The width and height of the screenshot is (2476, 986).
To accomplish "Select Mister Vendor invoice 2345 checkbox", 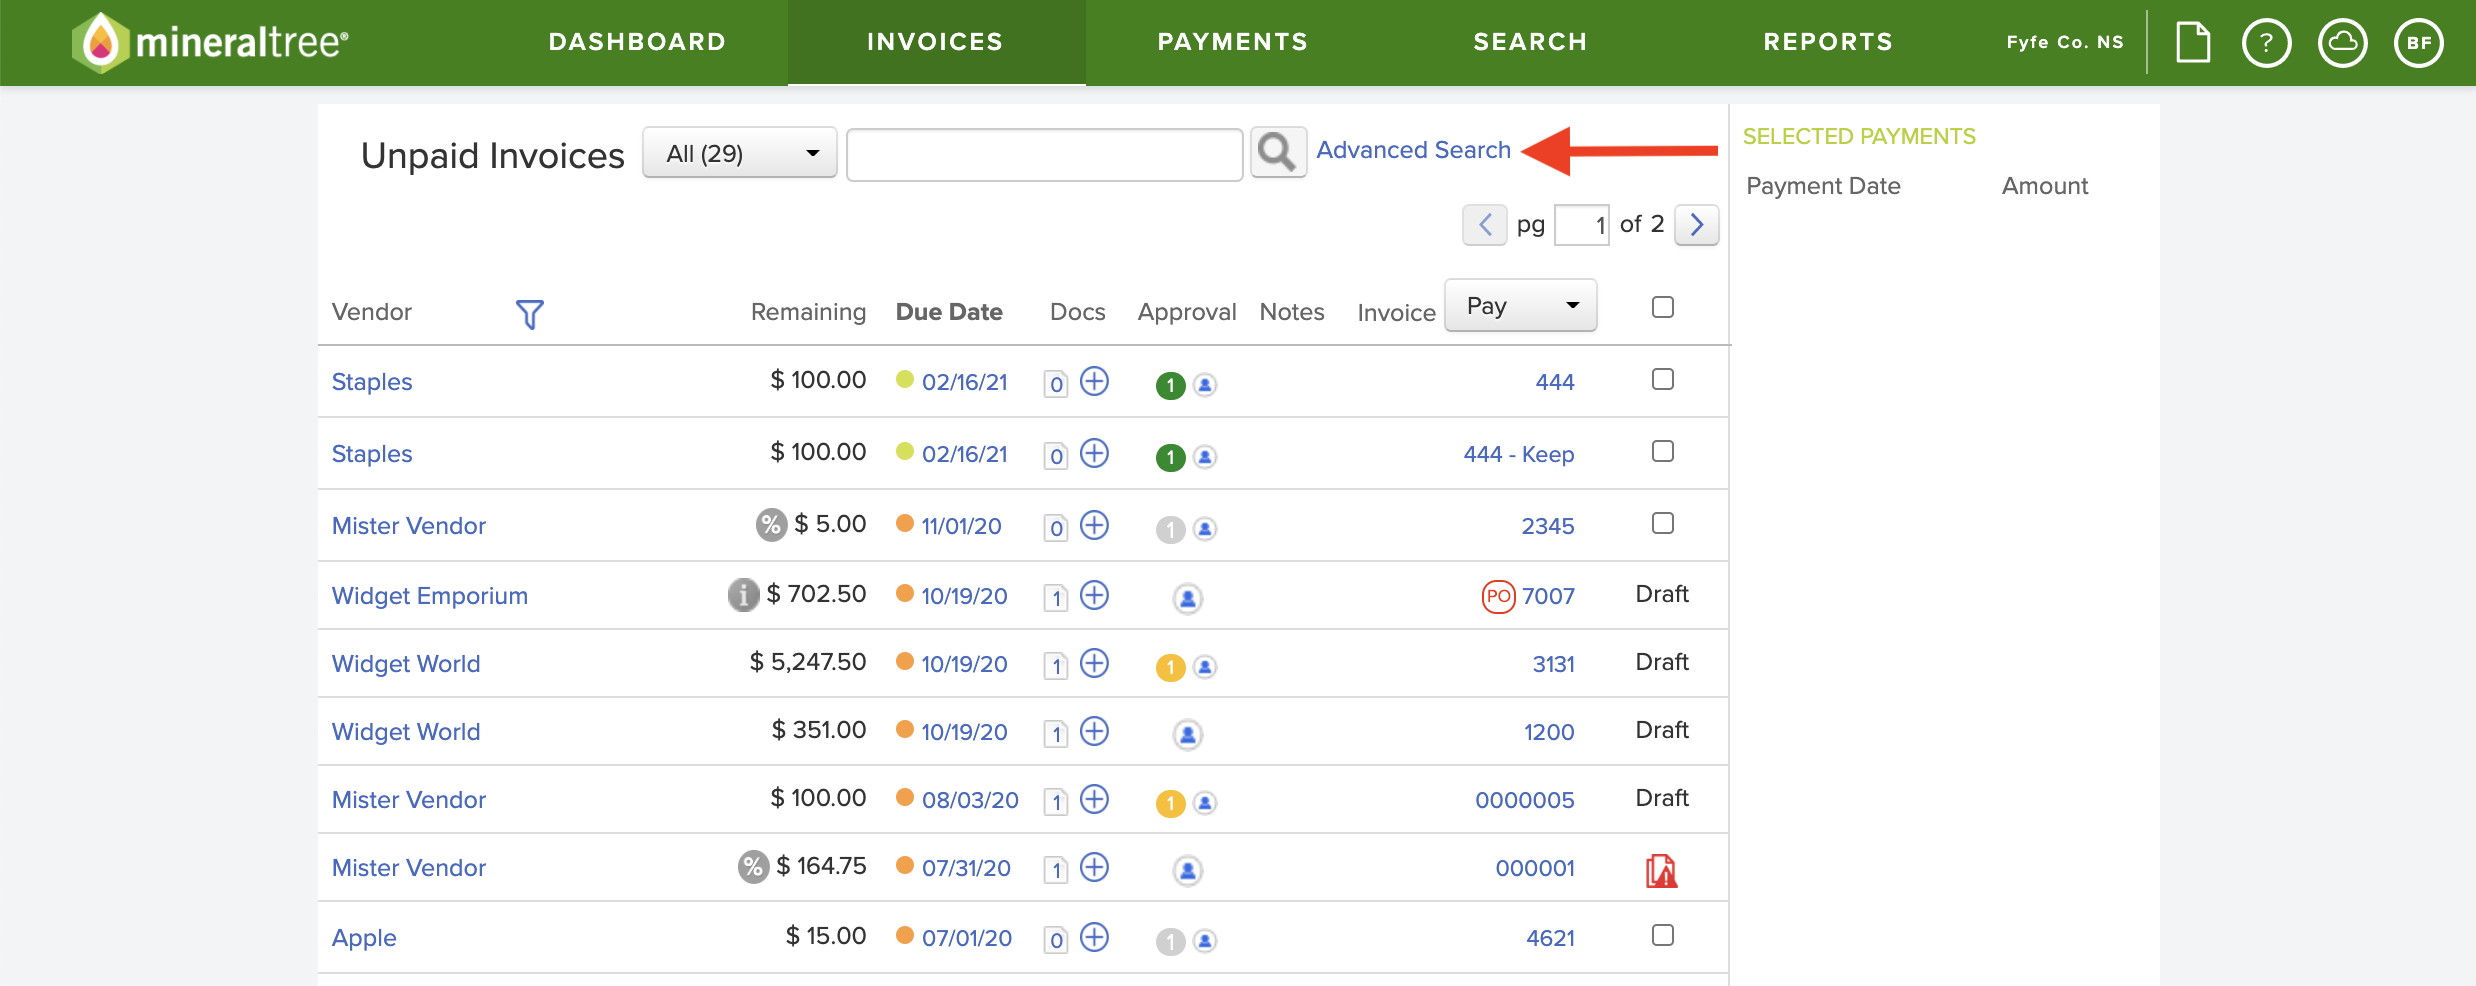I will coord(1662,523).
